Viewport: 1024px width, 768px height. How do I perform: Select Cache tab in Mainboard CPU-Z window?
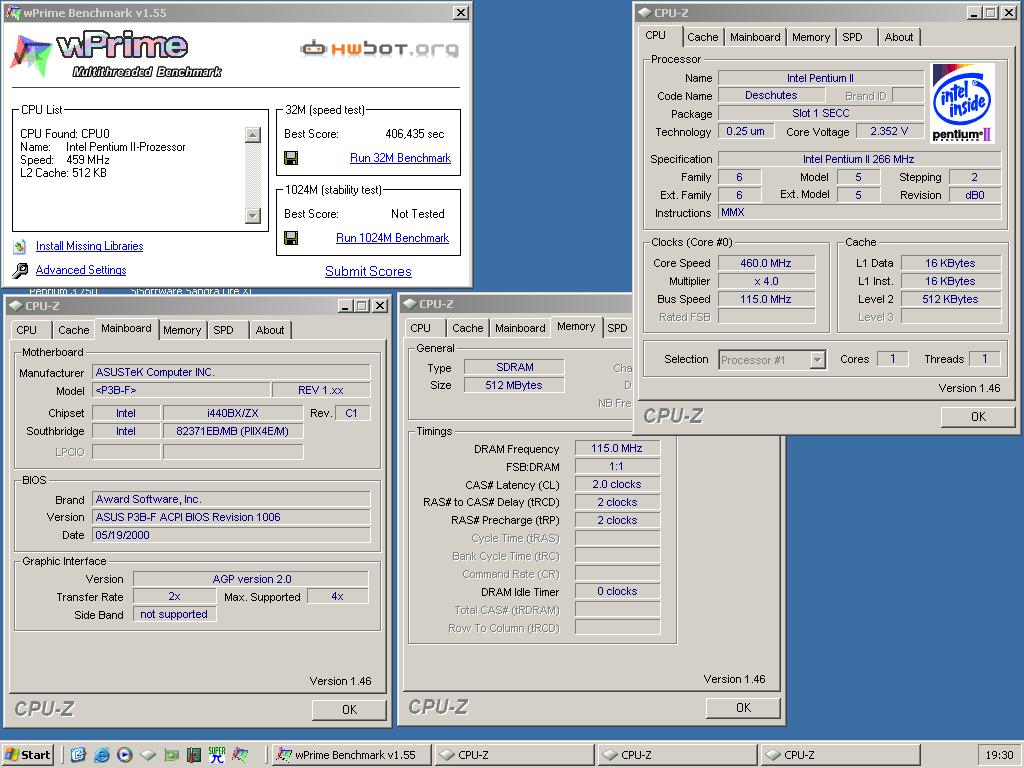74,330
